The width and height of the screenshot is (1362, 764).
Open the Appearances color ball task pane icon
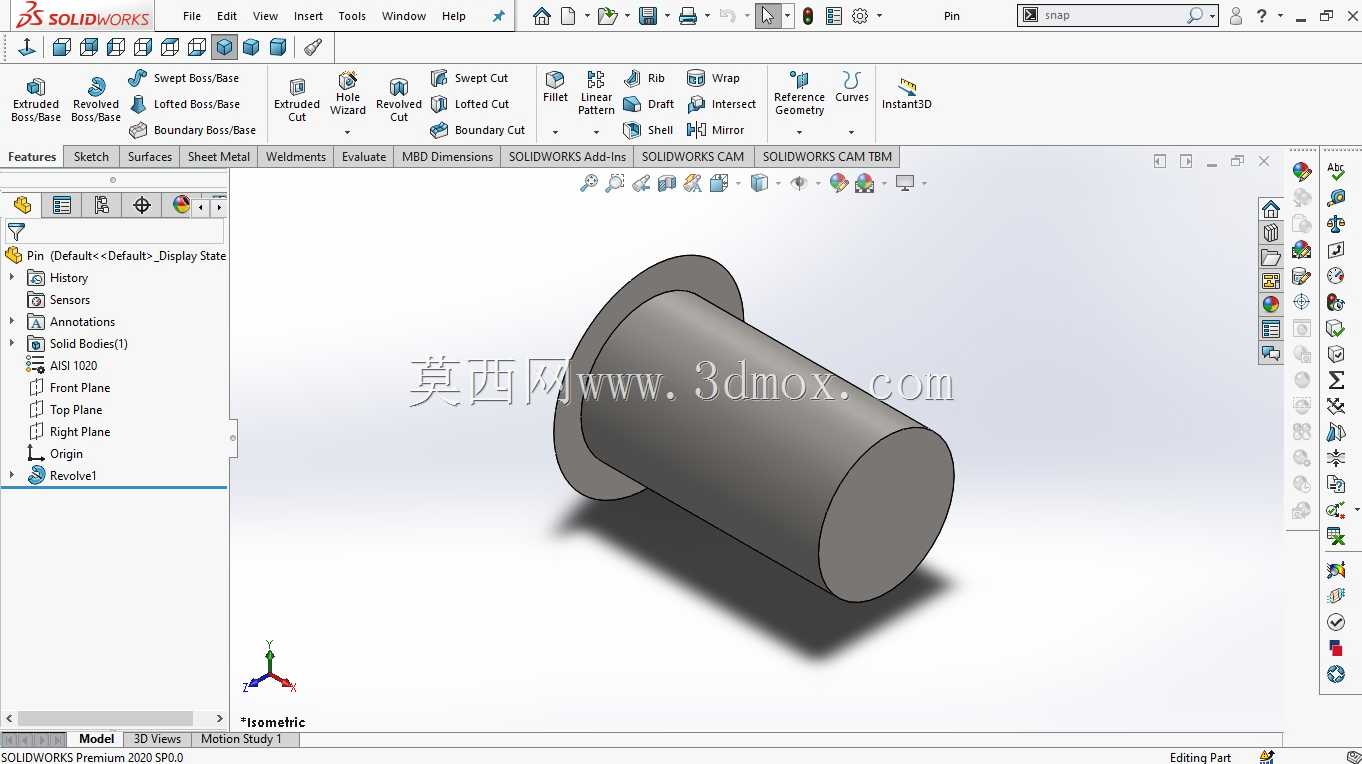pos(1271,304)
